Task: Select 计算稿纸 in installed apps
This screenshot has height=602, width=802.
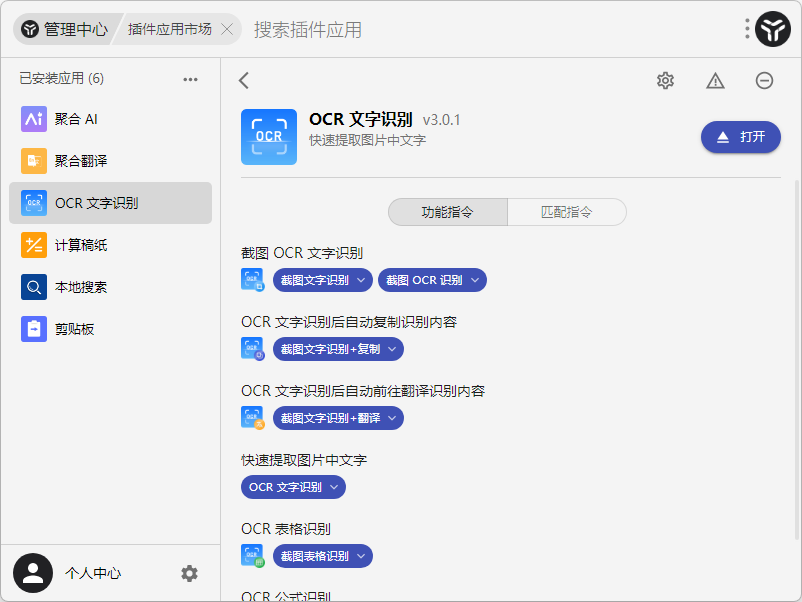Action: [x=110, y=245]
